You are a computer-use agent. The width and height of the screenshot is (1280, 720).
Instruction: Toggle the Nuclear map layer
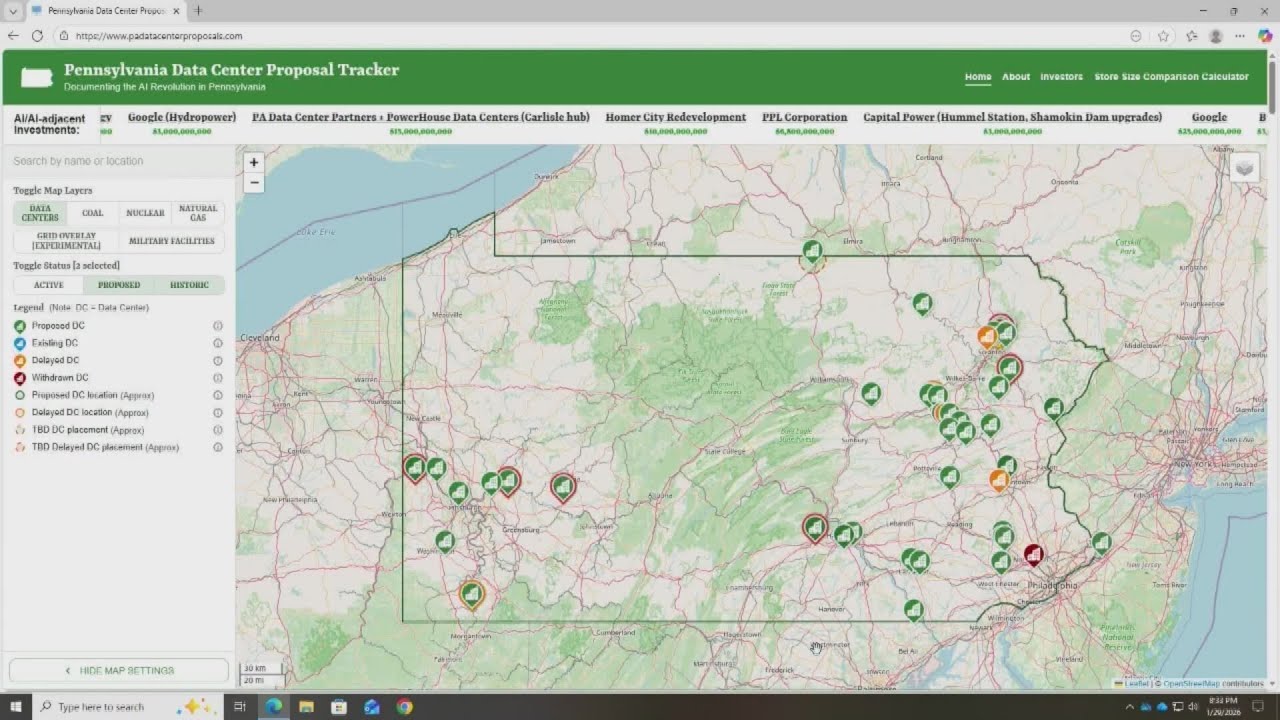(145, 213)
